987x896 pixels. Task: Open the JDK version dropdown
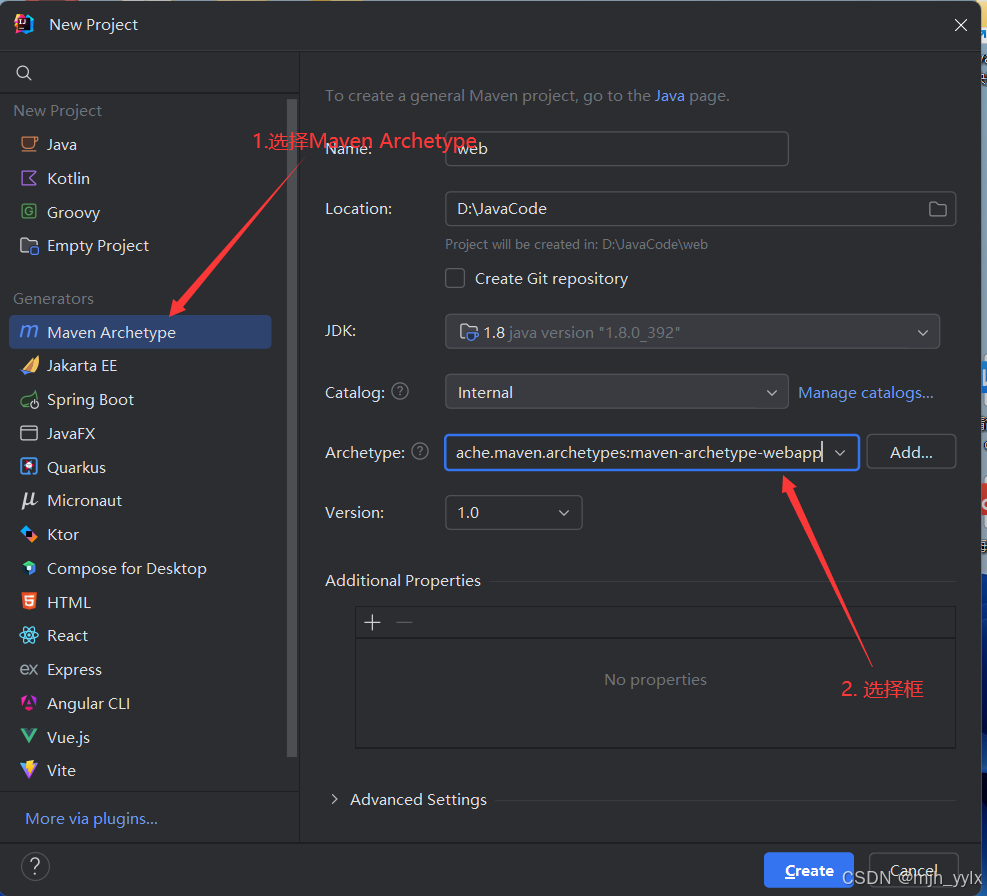692,332
